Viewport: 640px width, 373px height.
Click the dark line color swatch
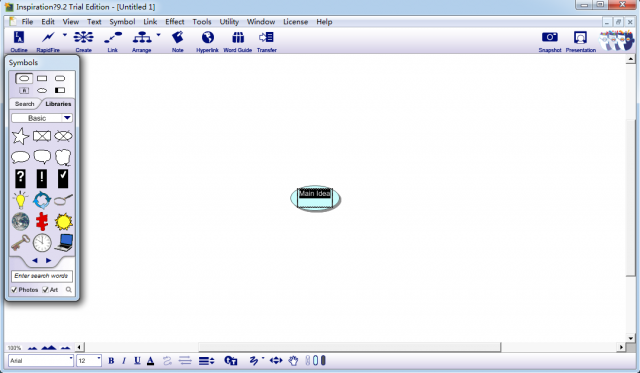(323, 360)
